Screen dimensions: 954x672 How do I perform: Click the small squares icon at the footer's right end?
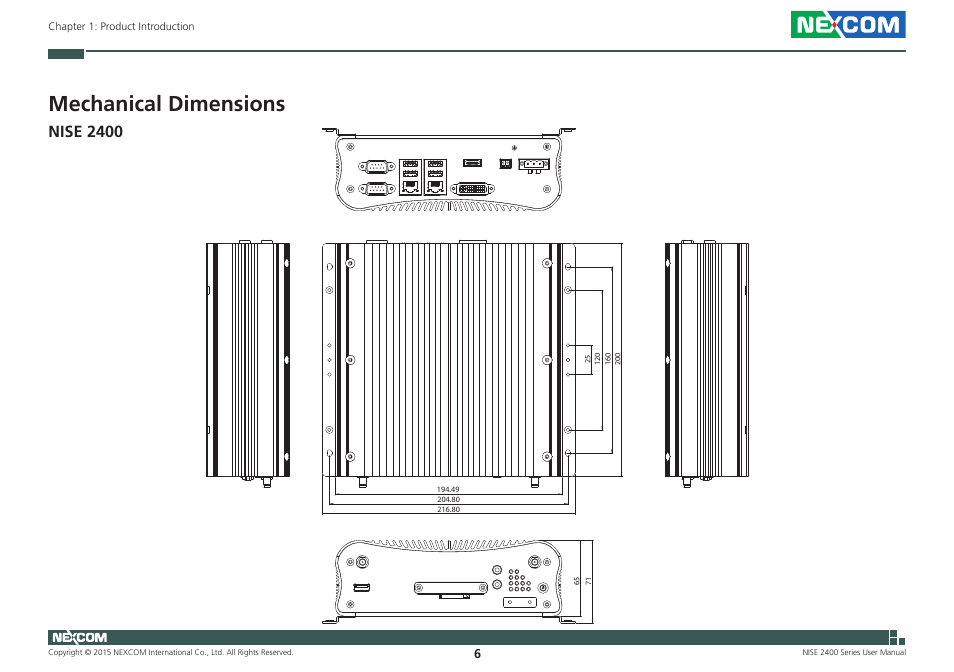(x=897, y=637)
